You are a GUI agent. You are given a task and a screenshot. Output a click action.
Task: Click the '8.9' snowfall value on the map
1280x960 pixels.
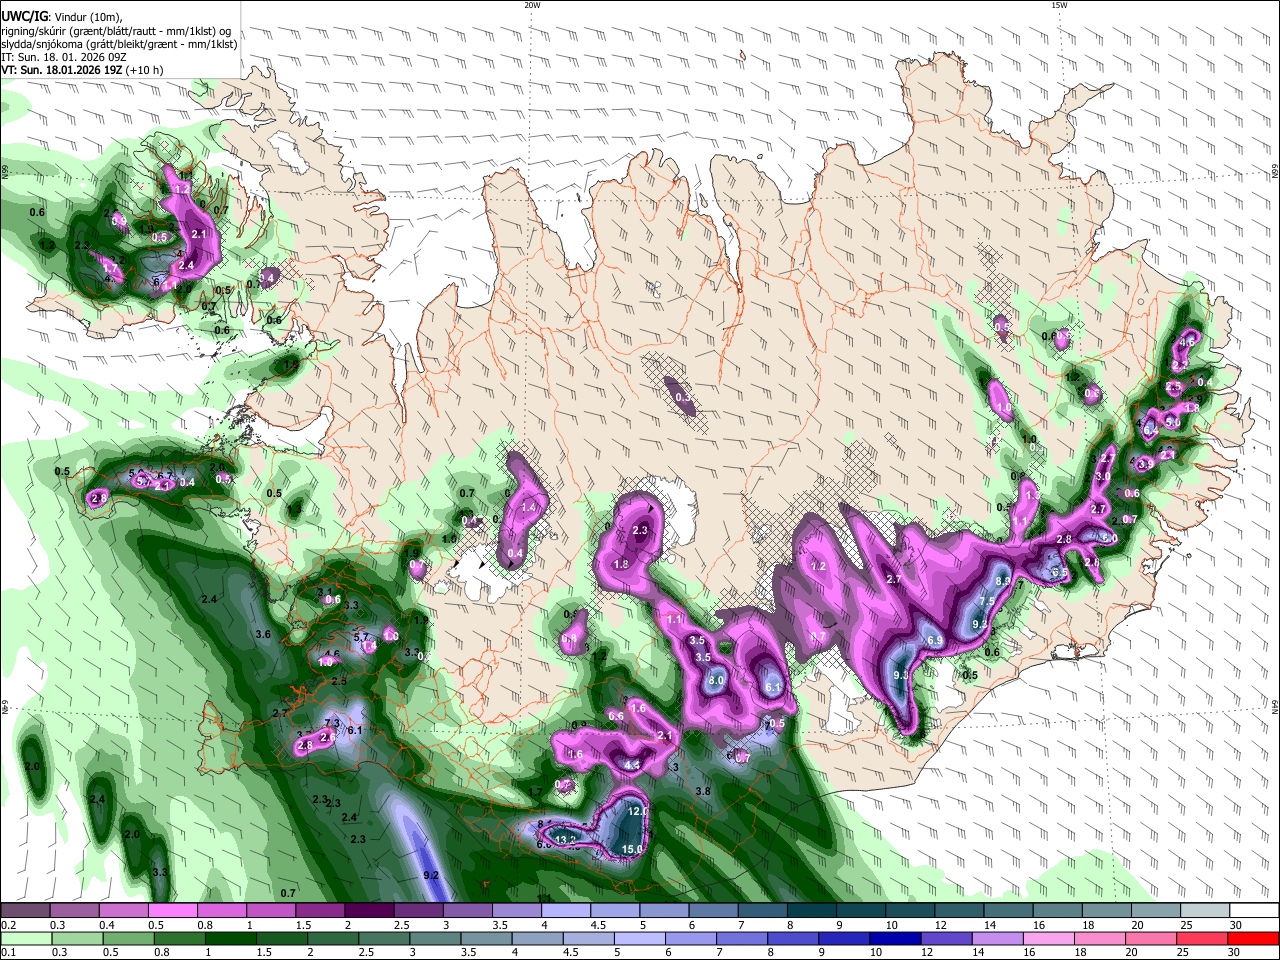point(1004,580)
